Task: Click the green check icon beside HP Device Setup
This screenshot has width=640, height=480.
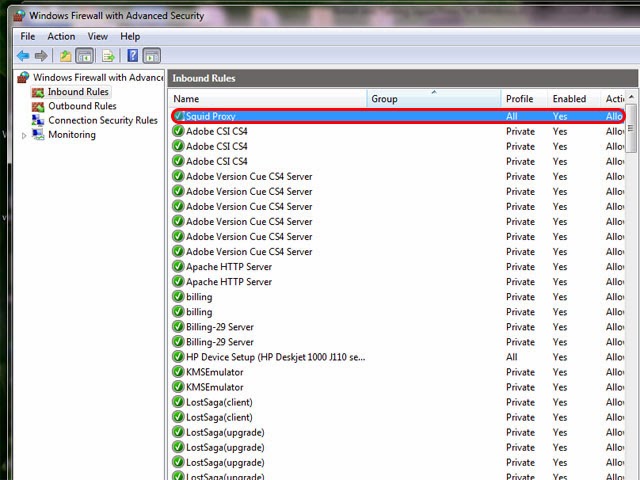Action: coord(178,357)
